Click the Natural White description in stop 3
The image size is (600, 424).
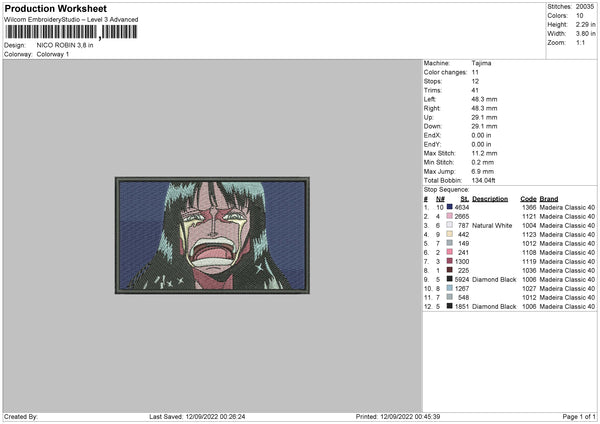492,225
